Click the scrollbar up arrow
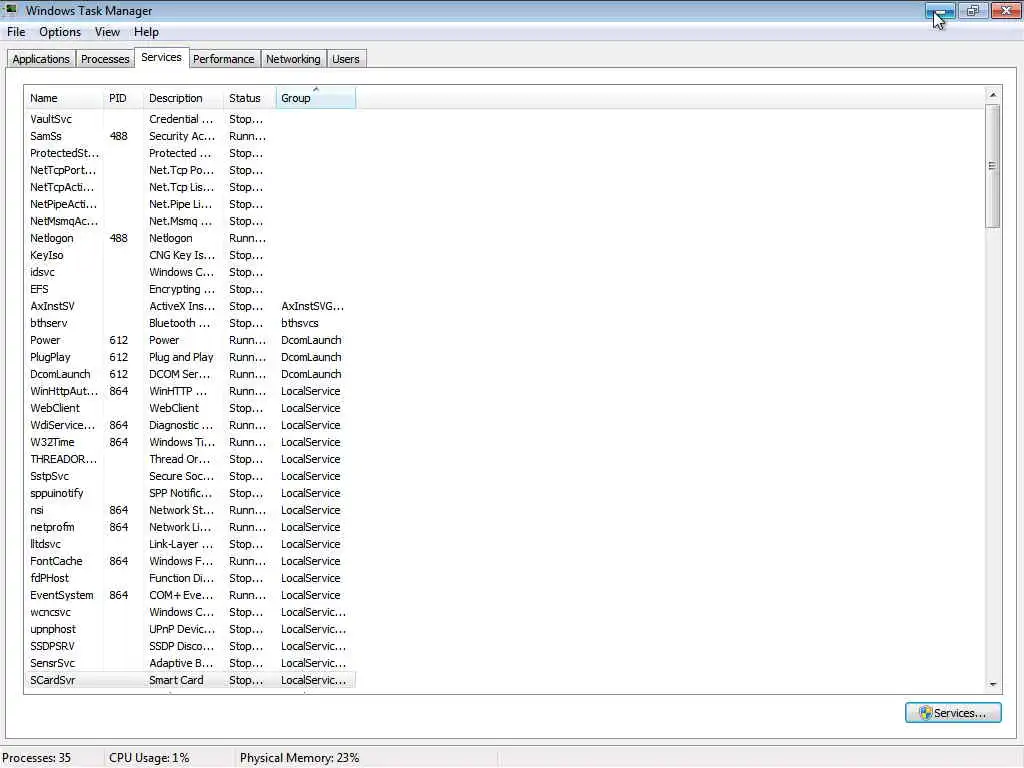Image resolution: width=1024 pixels, height=768 pixels. 993,95
